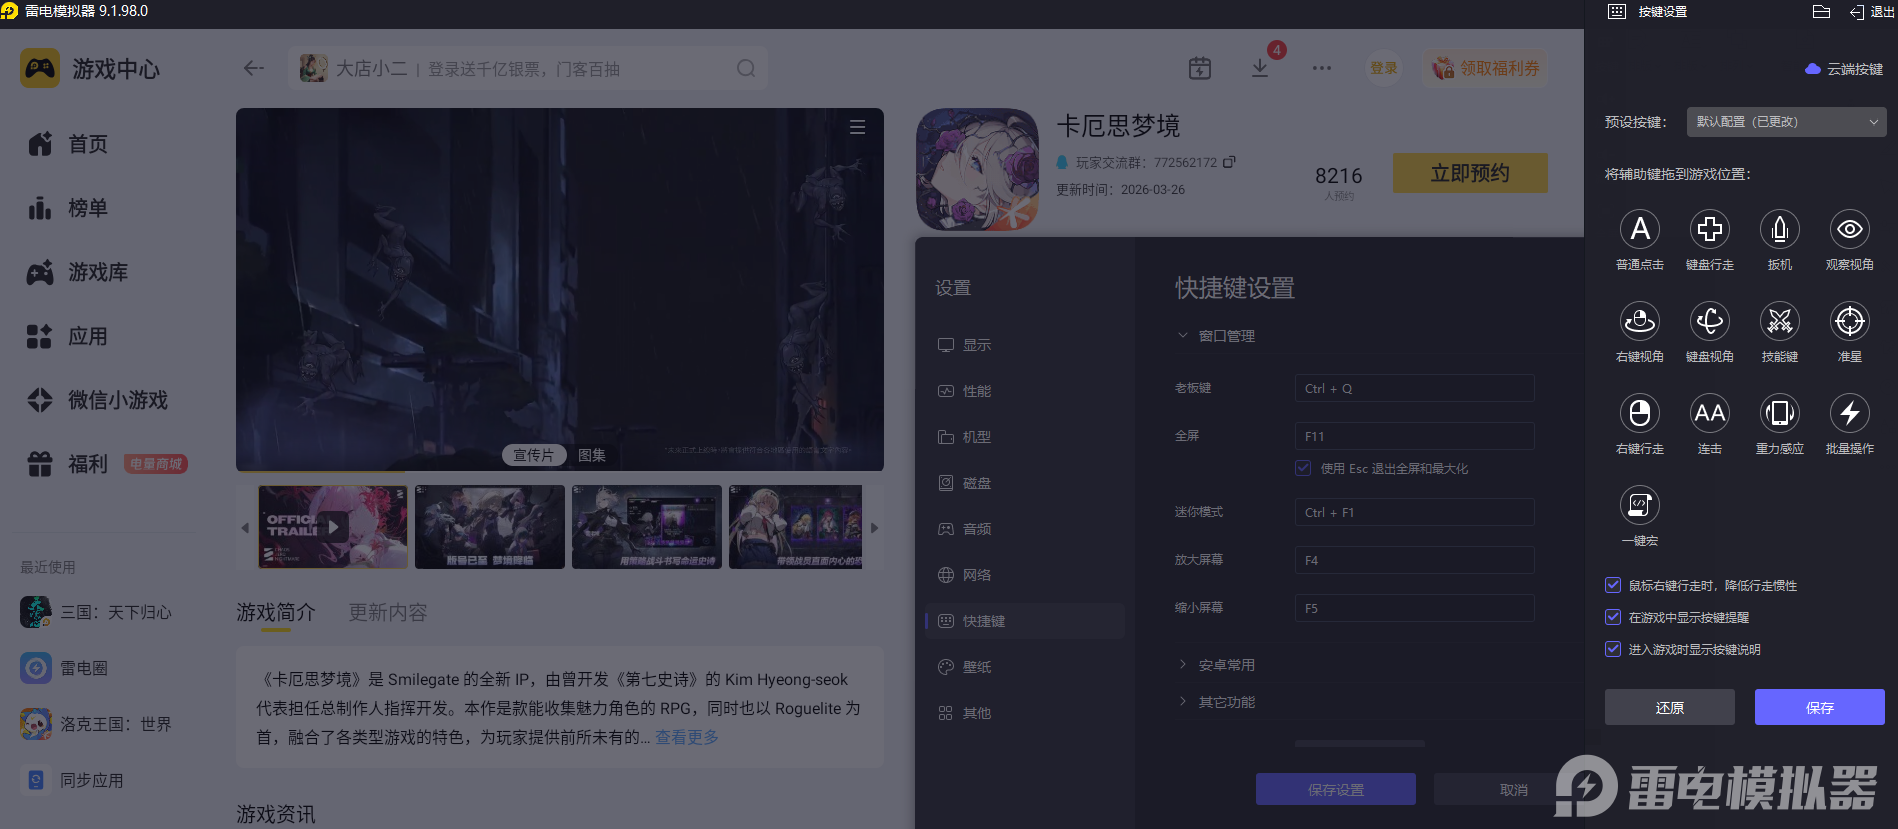Toggle 进入游戏时显示按键说明 checkbox

[1613, 649]
